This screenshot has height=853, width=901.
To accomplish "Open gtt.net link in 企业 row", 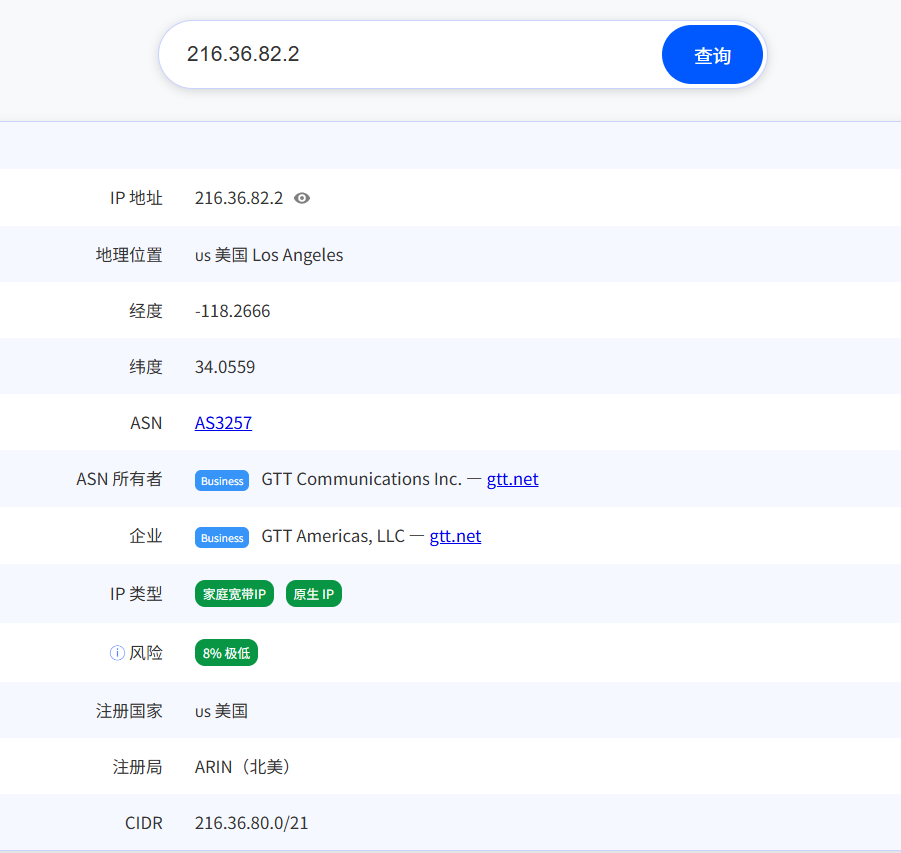I will coord(455,537).
